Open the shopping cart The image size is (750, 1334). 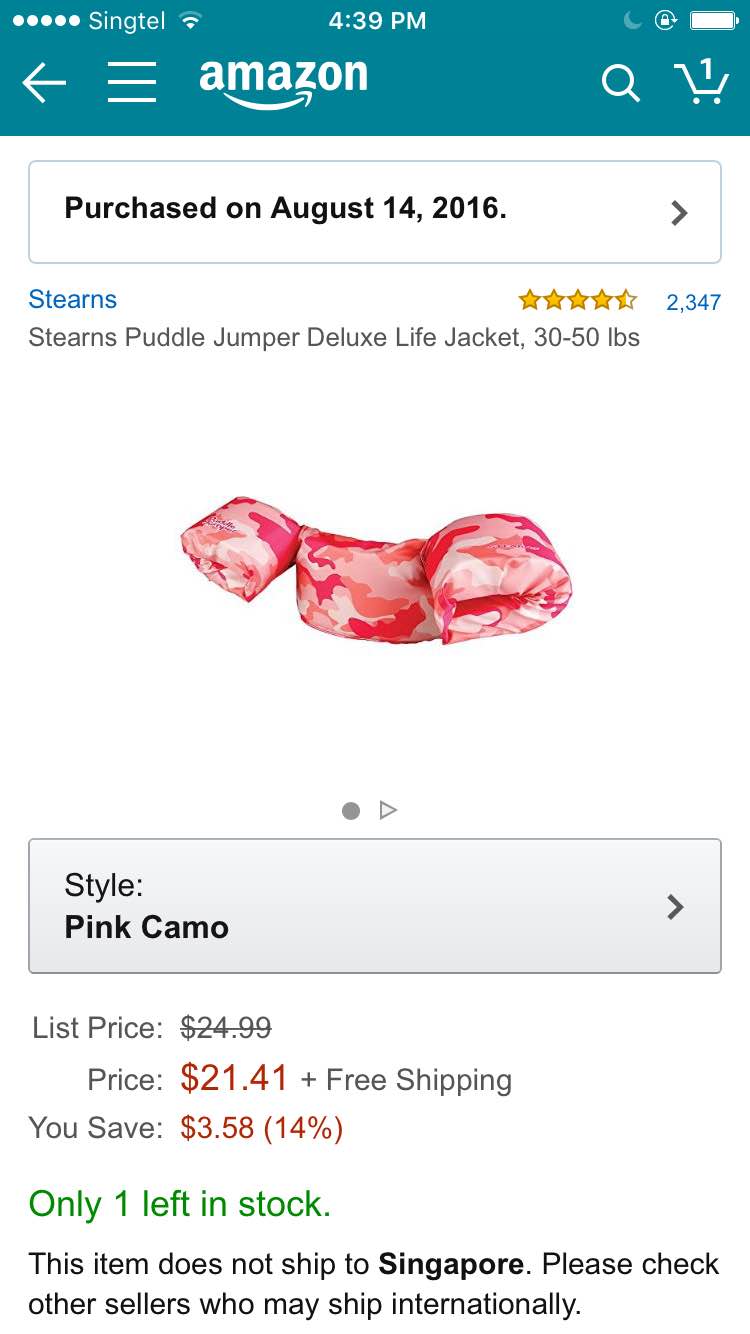(x=700, y=81)
